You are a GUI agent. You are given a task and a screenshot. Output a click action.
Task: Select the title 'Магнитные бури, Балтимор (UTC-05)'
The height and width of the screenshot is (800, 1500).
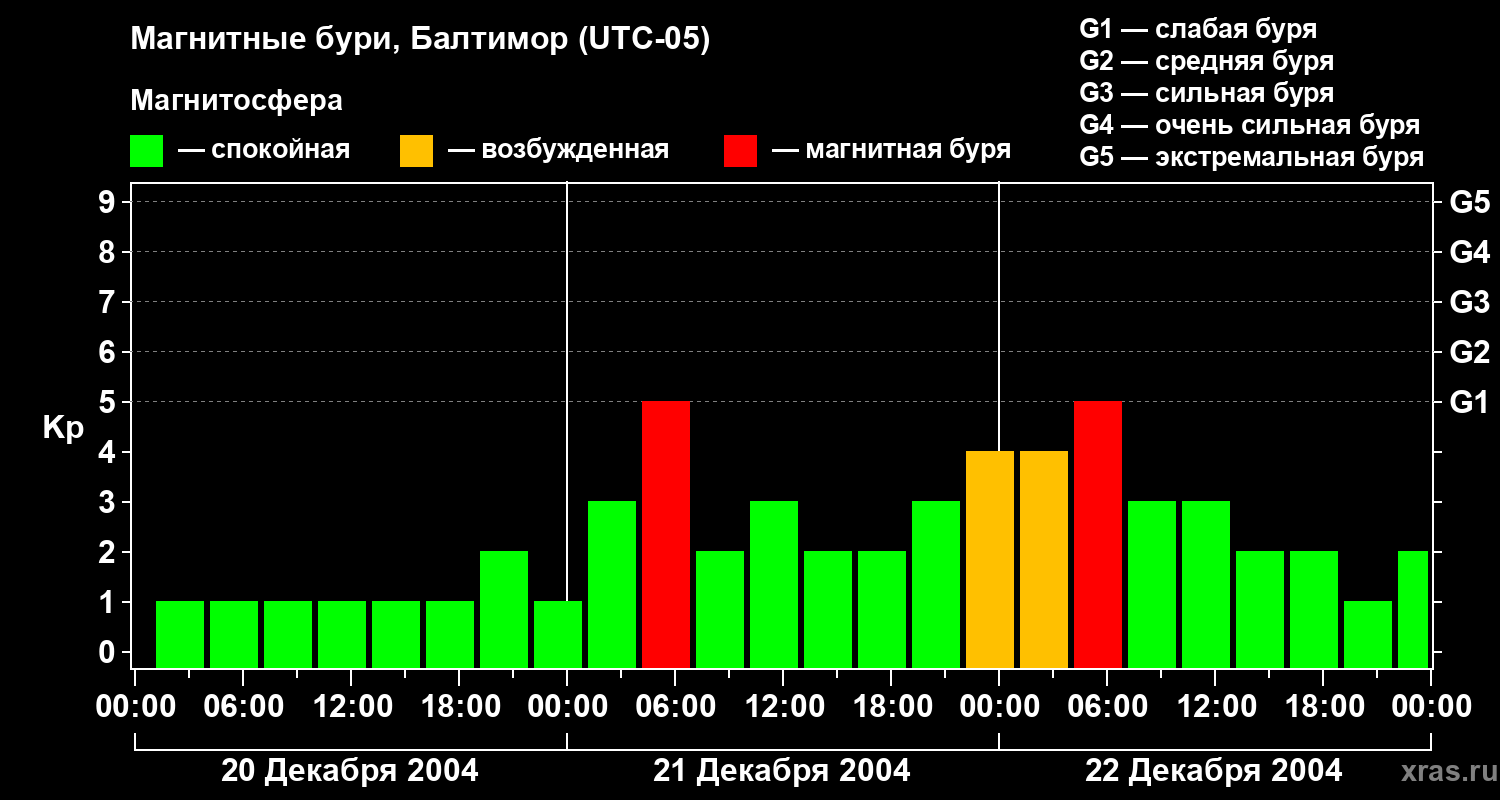tap(420, 41)
